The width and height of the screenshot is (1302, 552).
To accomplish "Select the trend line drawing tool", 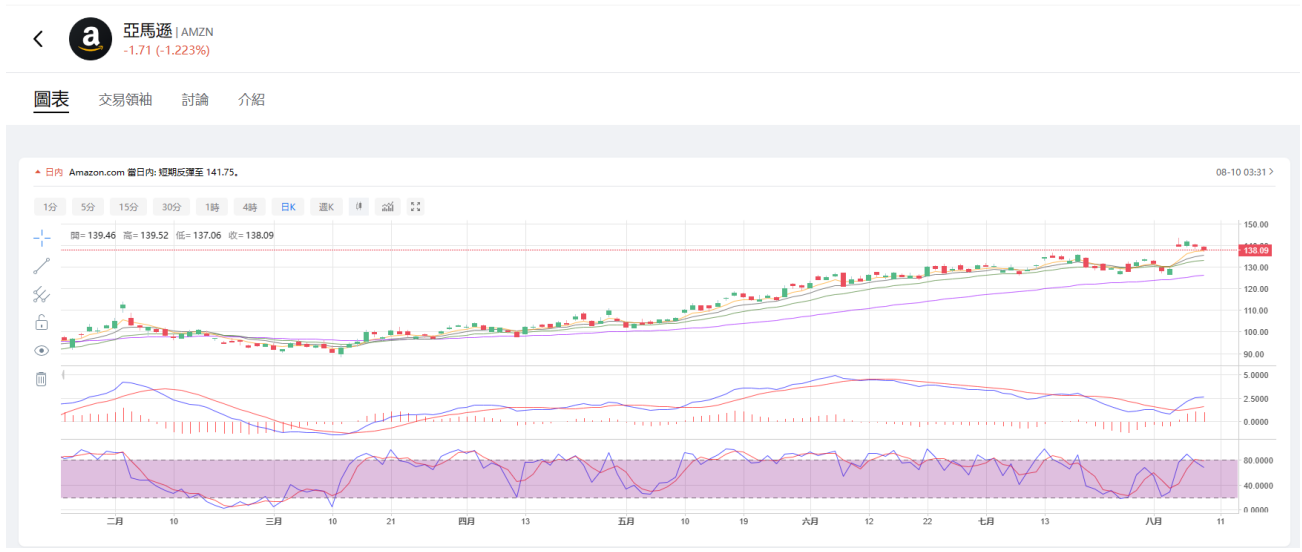I will click(x=41, y=266).
